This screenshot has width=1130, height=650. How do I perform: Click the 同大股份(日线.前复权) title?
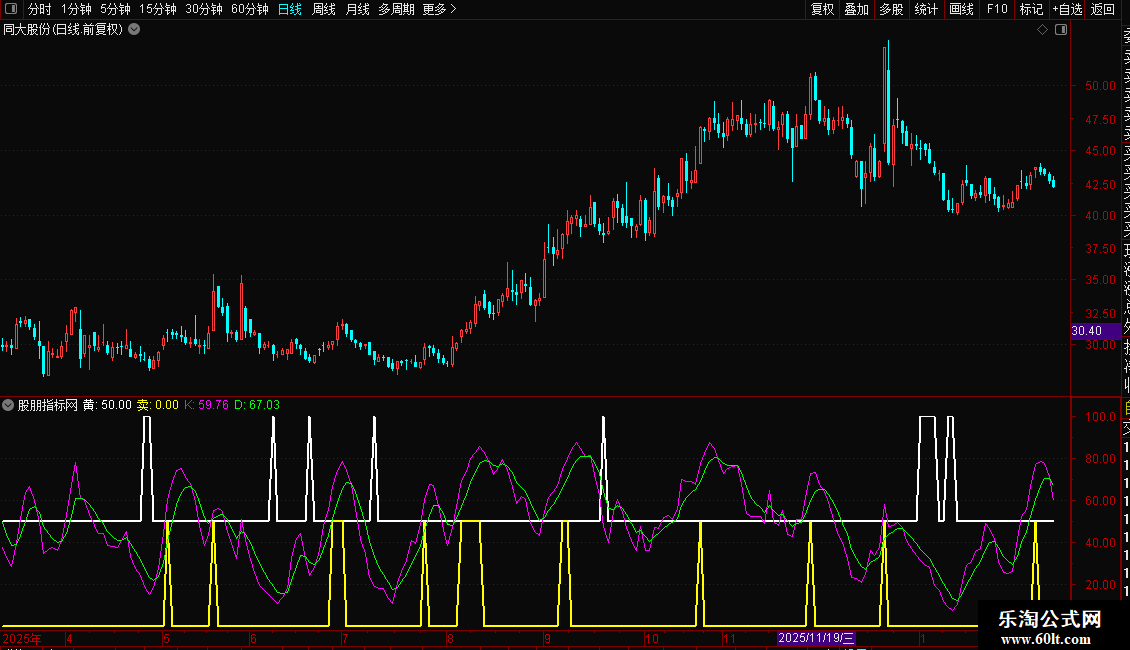coord(63,30)
